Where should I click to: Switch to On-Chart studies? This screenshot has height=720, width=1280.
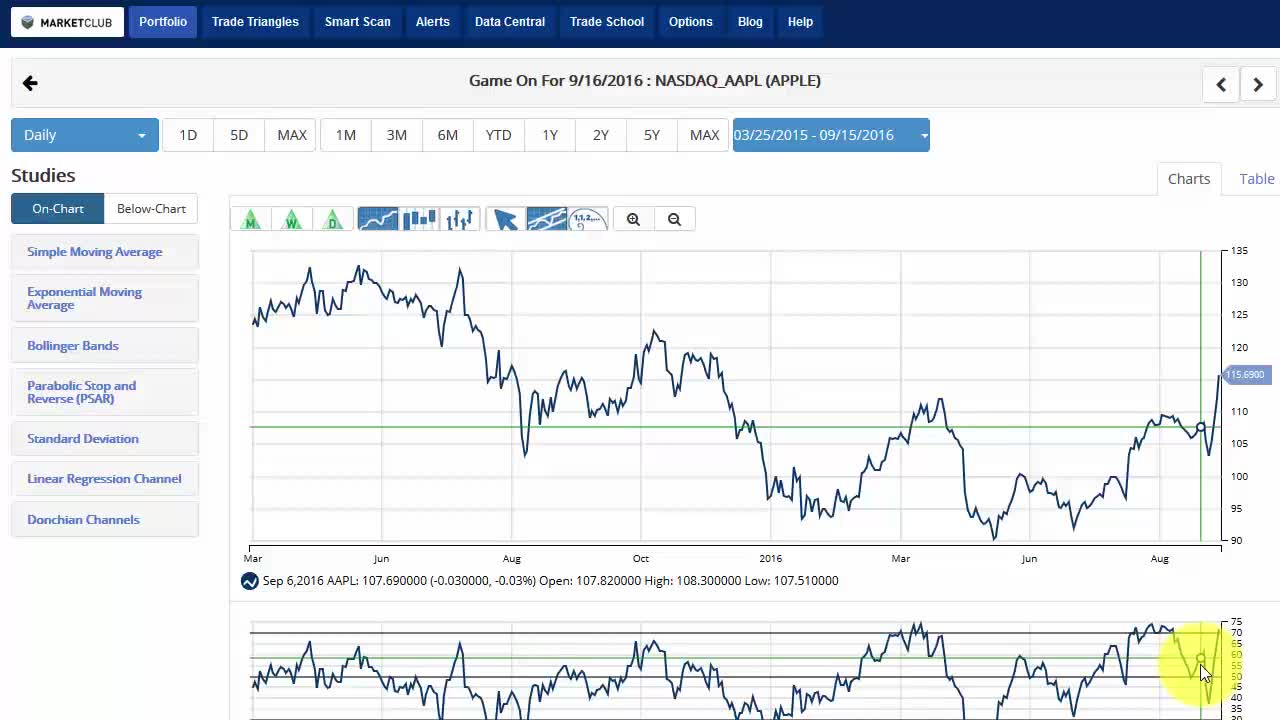coord(58,208)
